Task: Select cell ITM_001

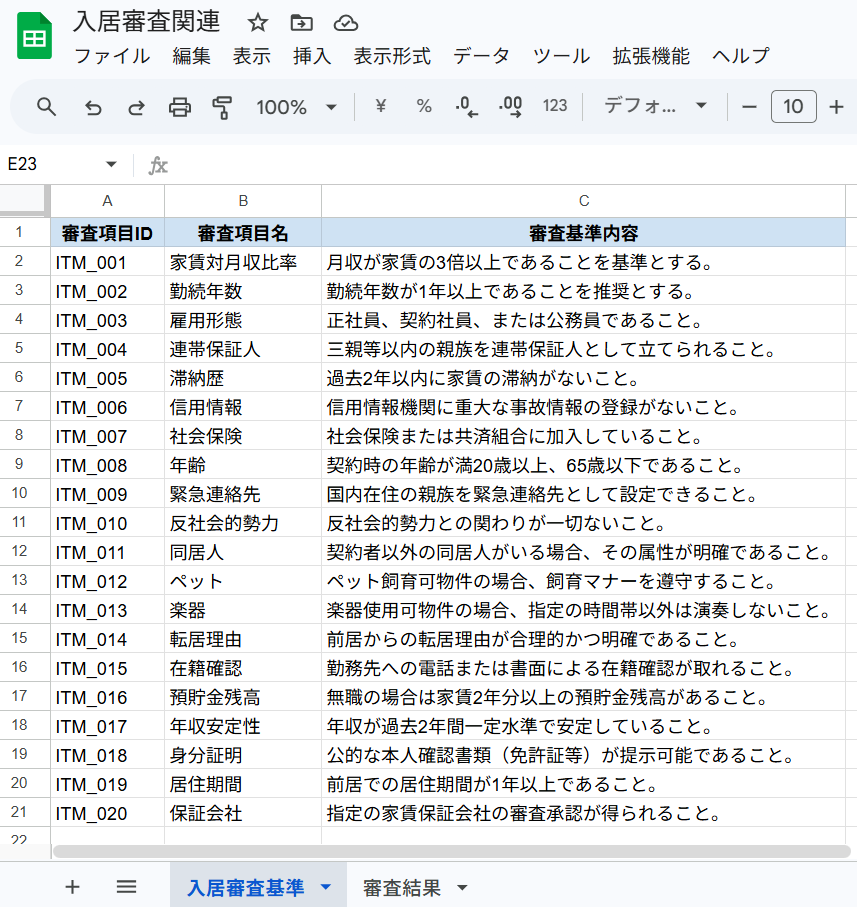Action: pyautogui.click(x=107, y=262)
